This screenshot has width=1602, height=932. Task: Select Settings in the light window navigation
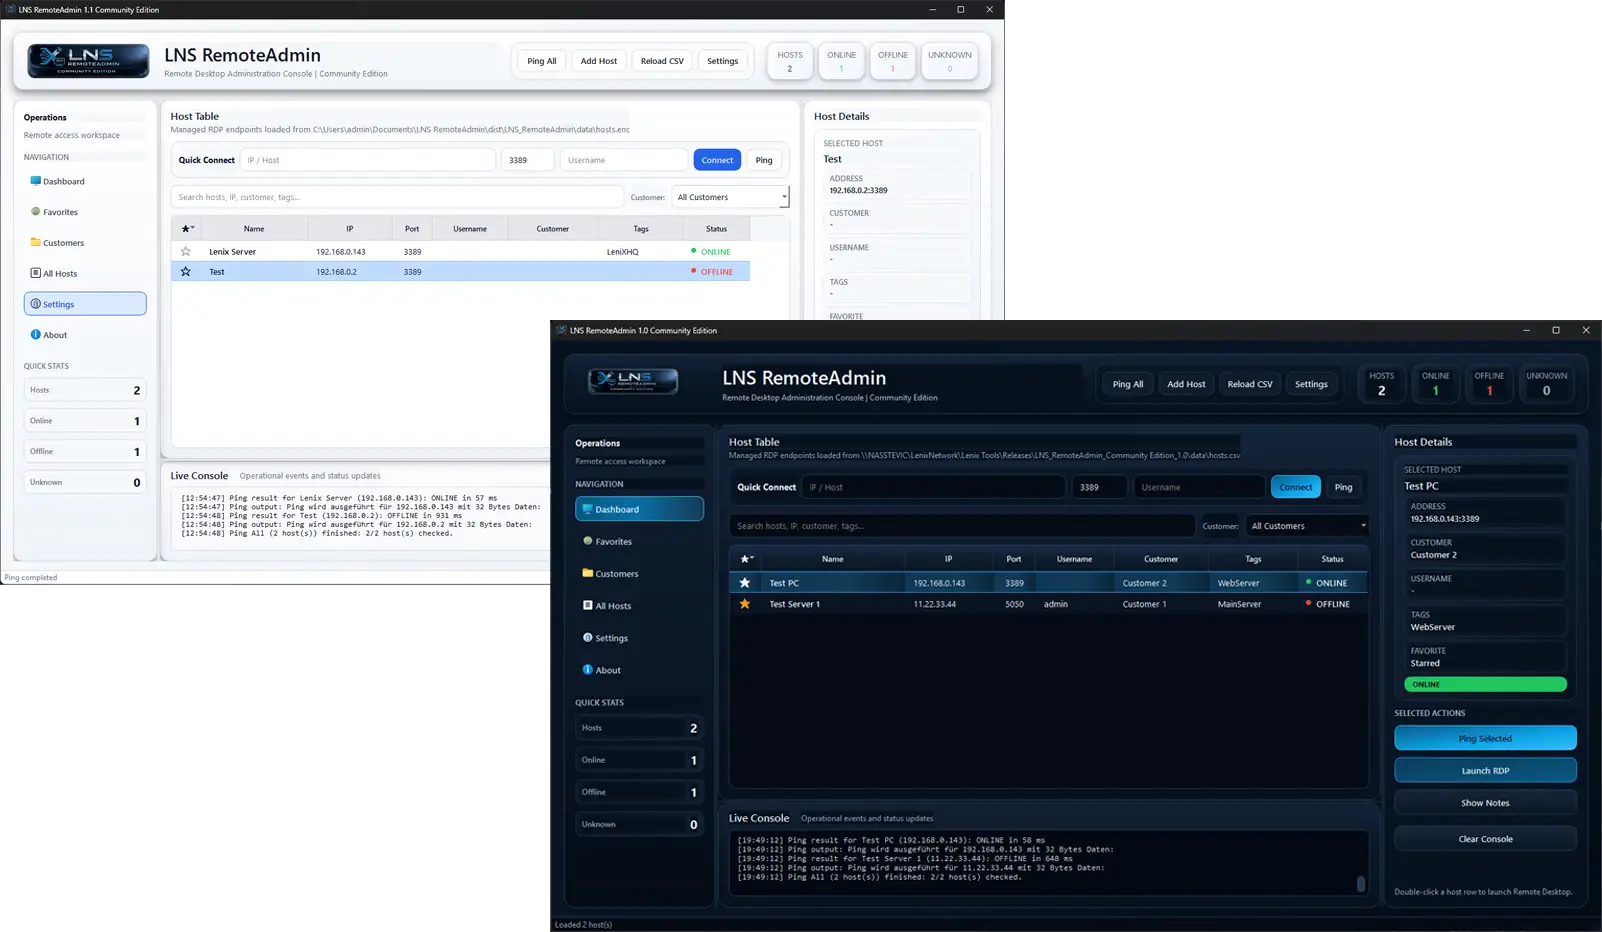coord(85,304)
